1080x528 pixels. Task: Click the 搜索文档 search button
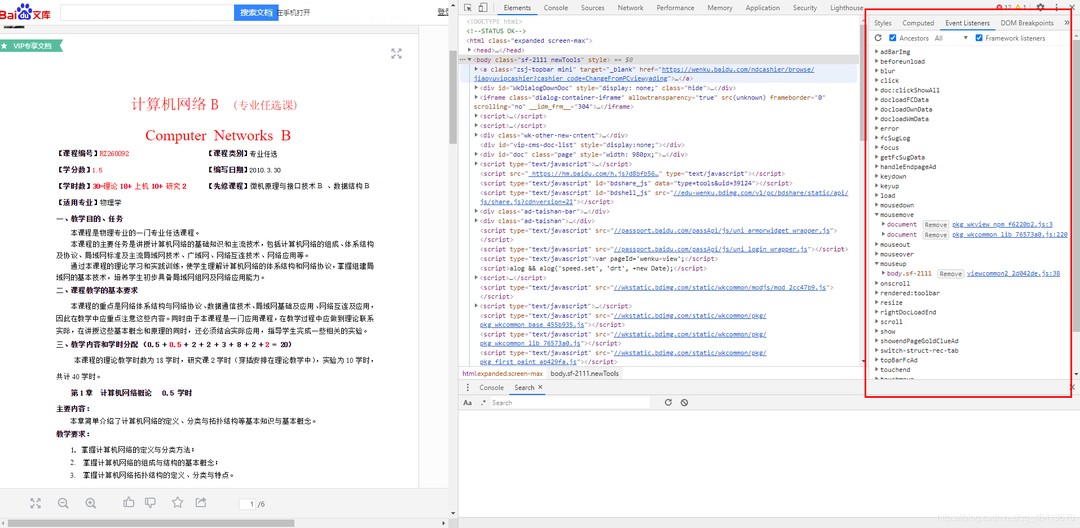pos(256,13)
